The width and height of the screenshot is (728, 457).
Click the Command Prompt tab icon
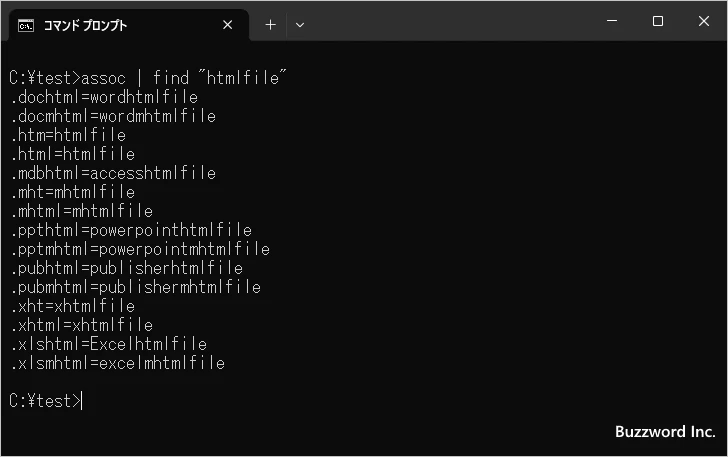26,26
